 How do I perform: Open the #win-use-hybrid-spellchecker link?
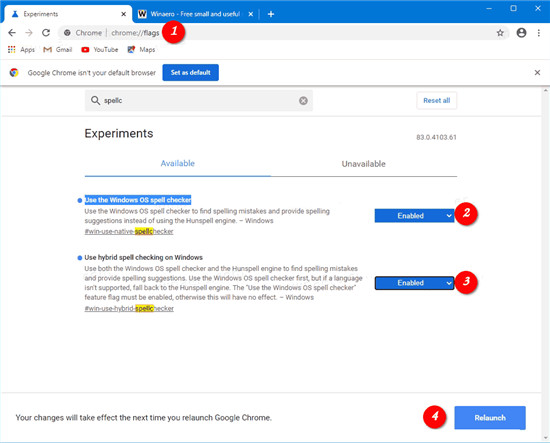click(129, 309)
